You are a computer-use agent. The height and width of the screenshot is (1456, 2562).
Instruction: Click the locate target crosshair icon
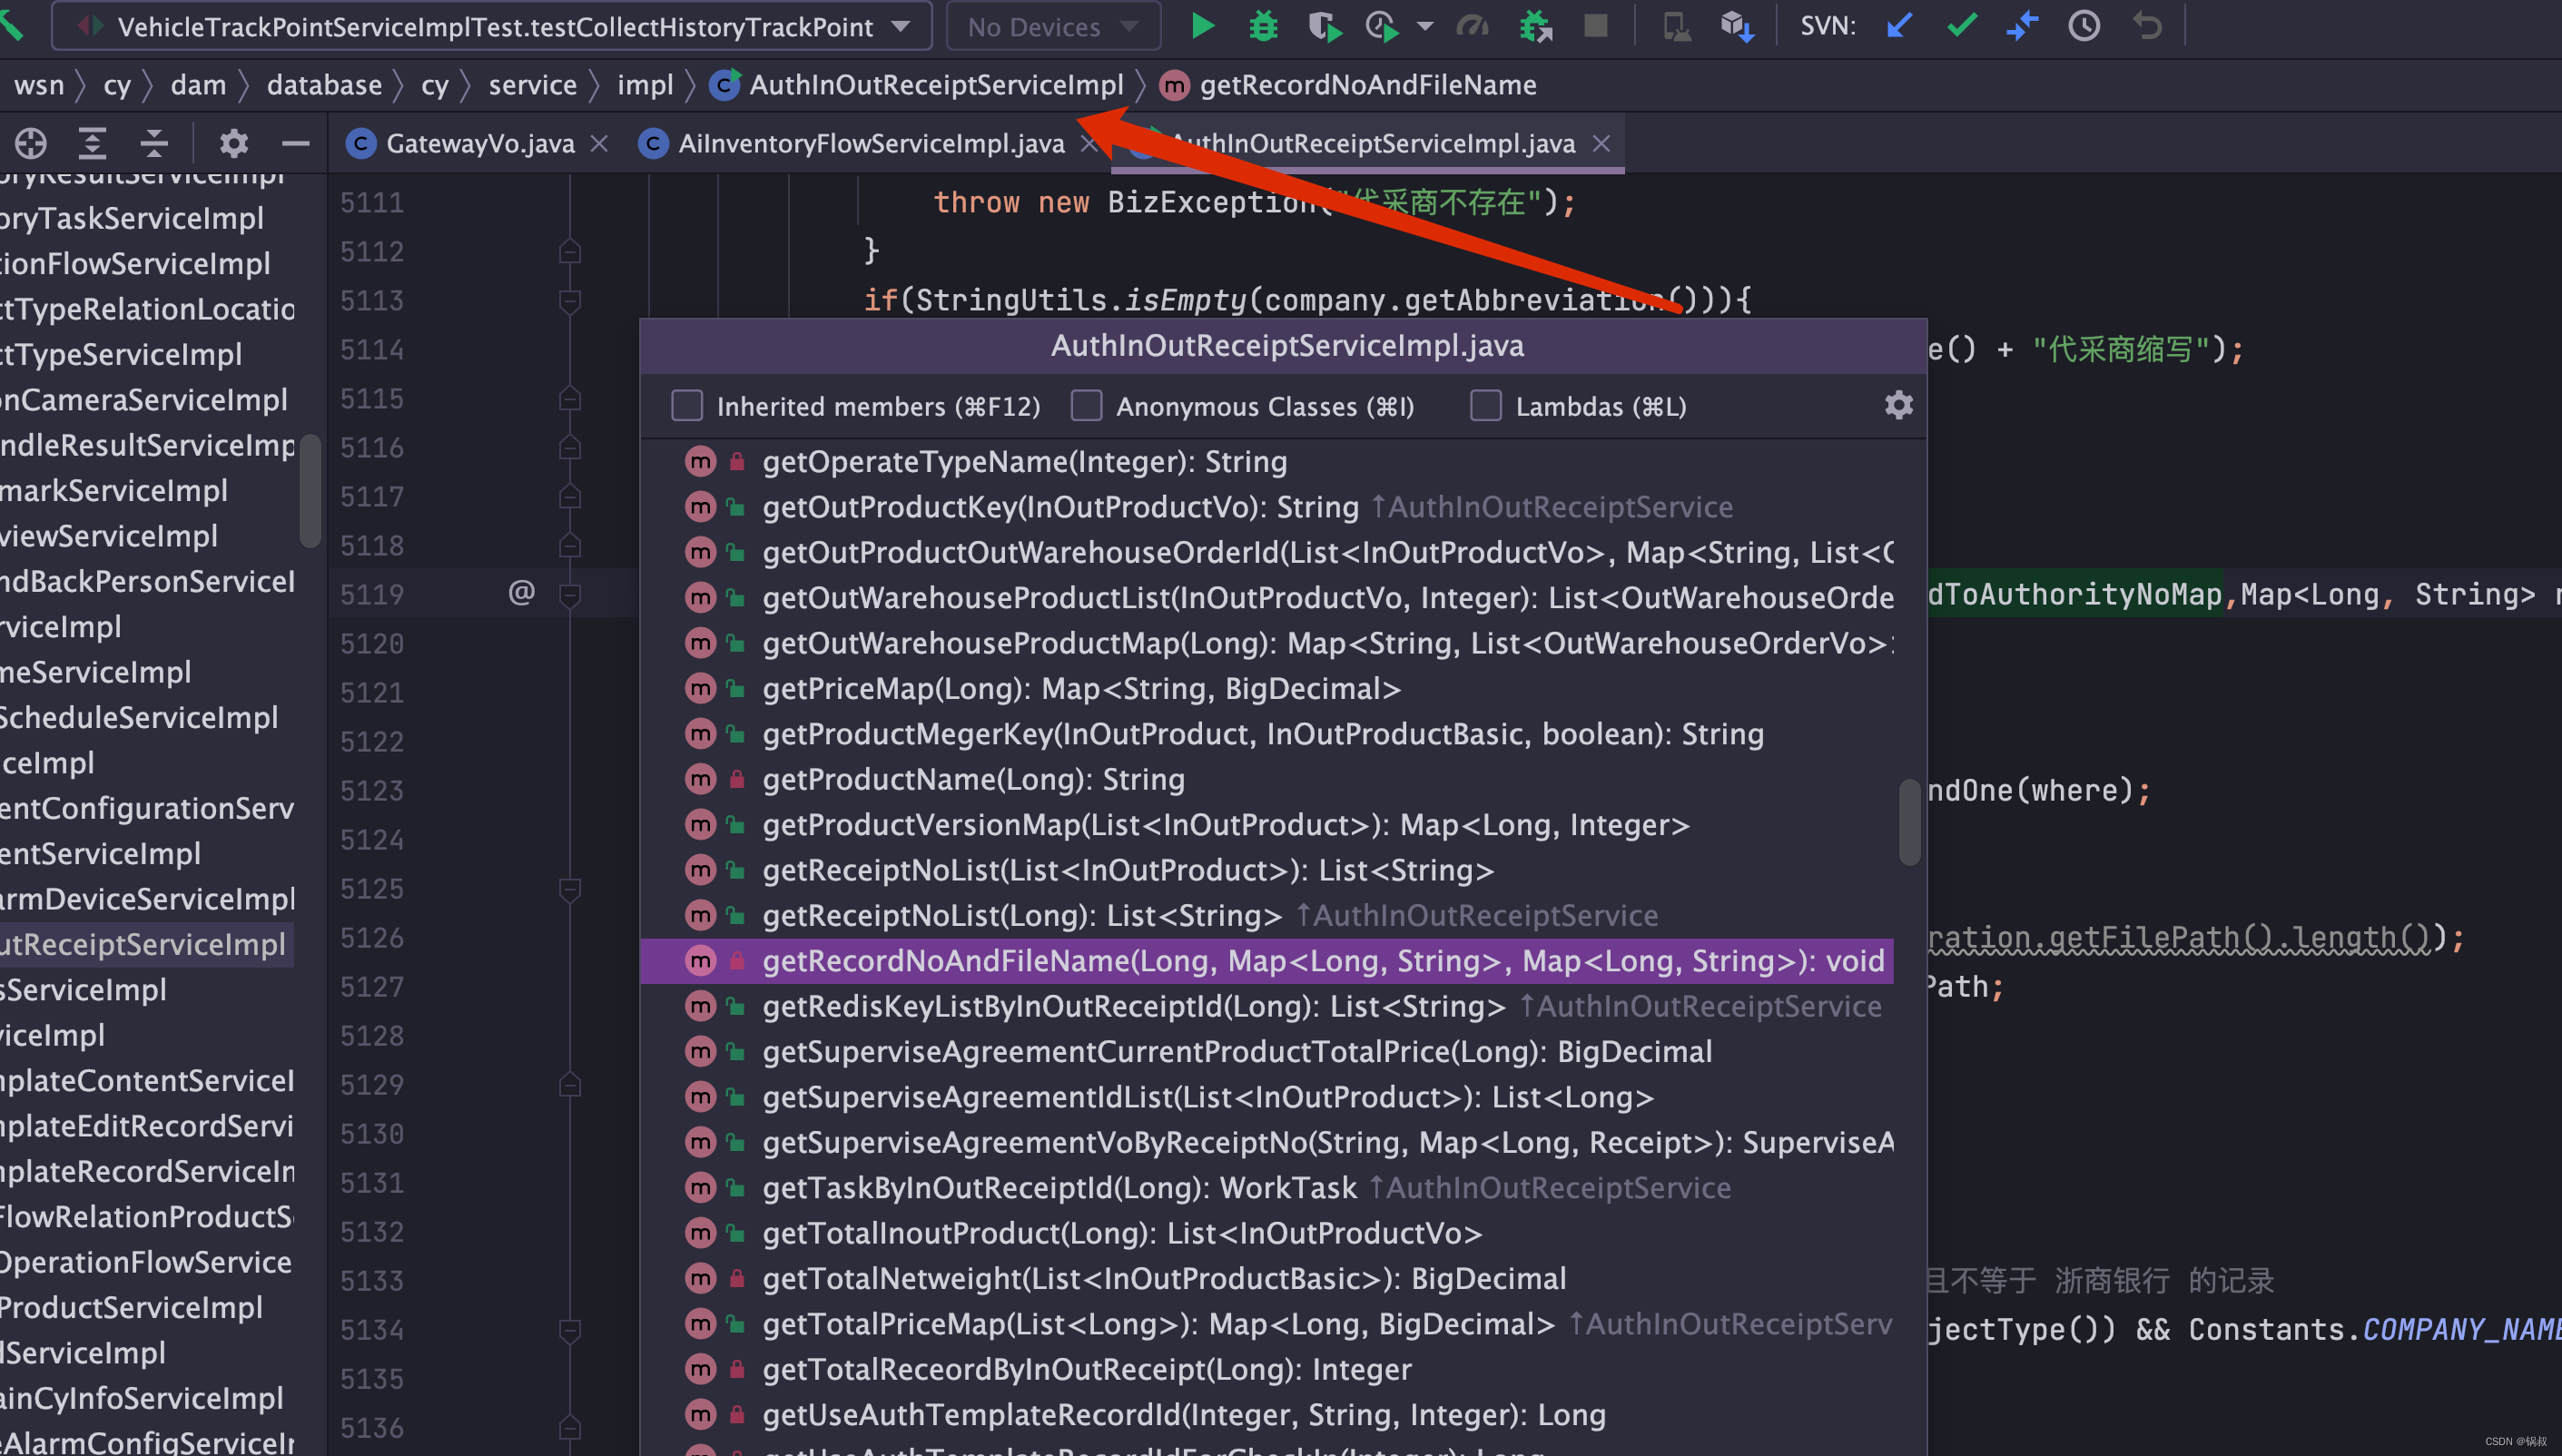click(31, 144)
